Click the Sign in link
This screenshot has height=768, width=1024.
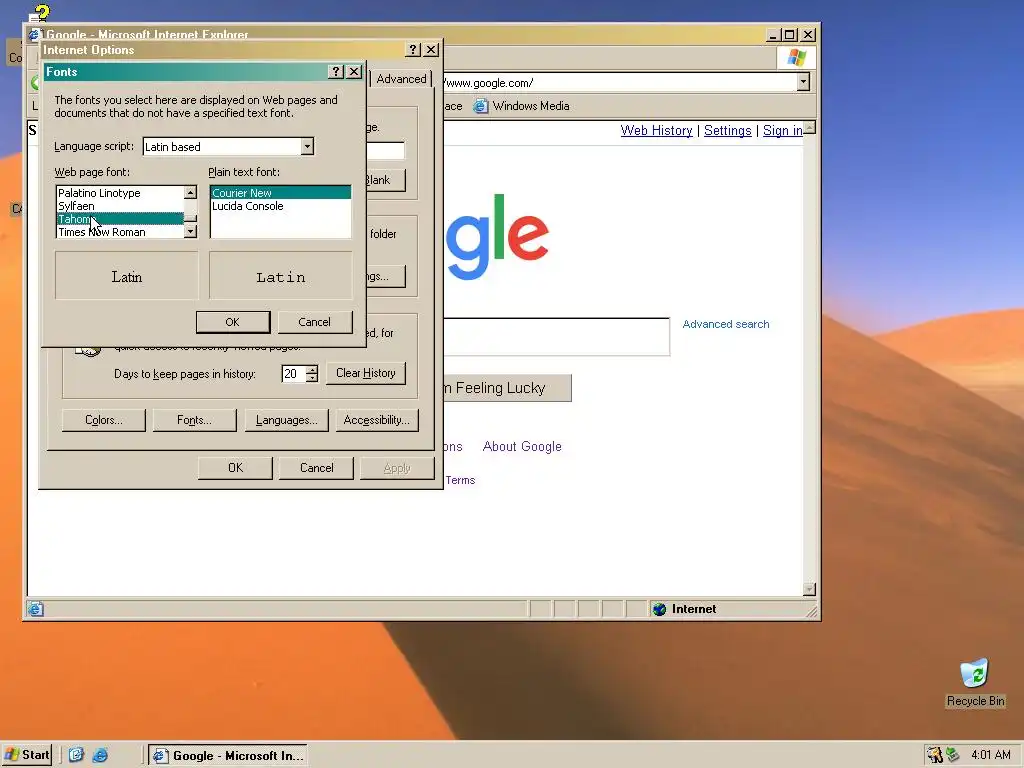[782, 131]
